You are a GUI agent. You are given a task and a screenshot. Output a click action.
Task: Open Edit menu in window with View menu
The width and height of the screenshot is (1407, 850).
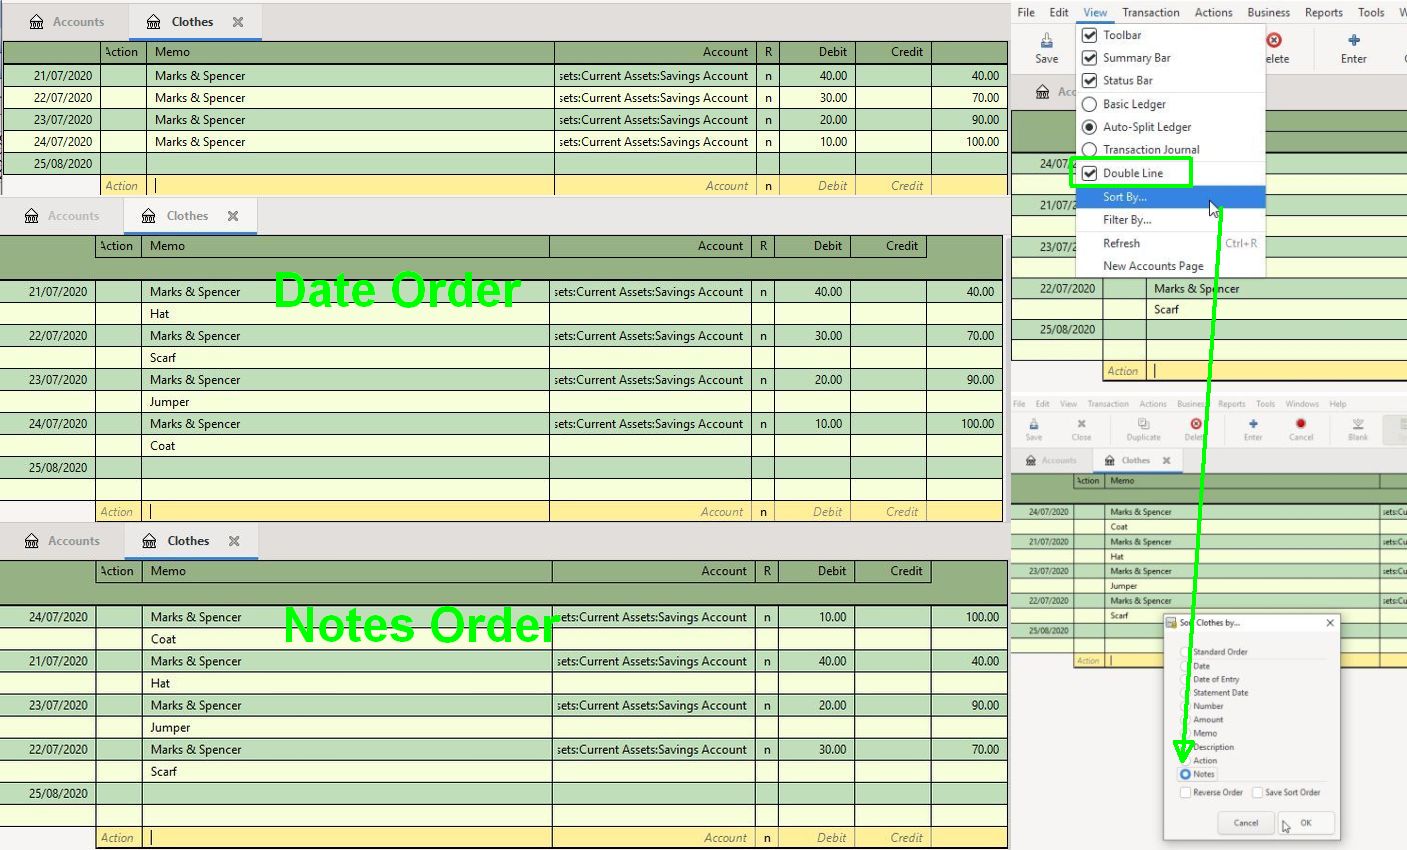point(1059,12)
